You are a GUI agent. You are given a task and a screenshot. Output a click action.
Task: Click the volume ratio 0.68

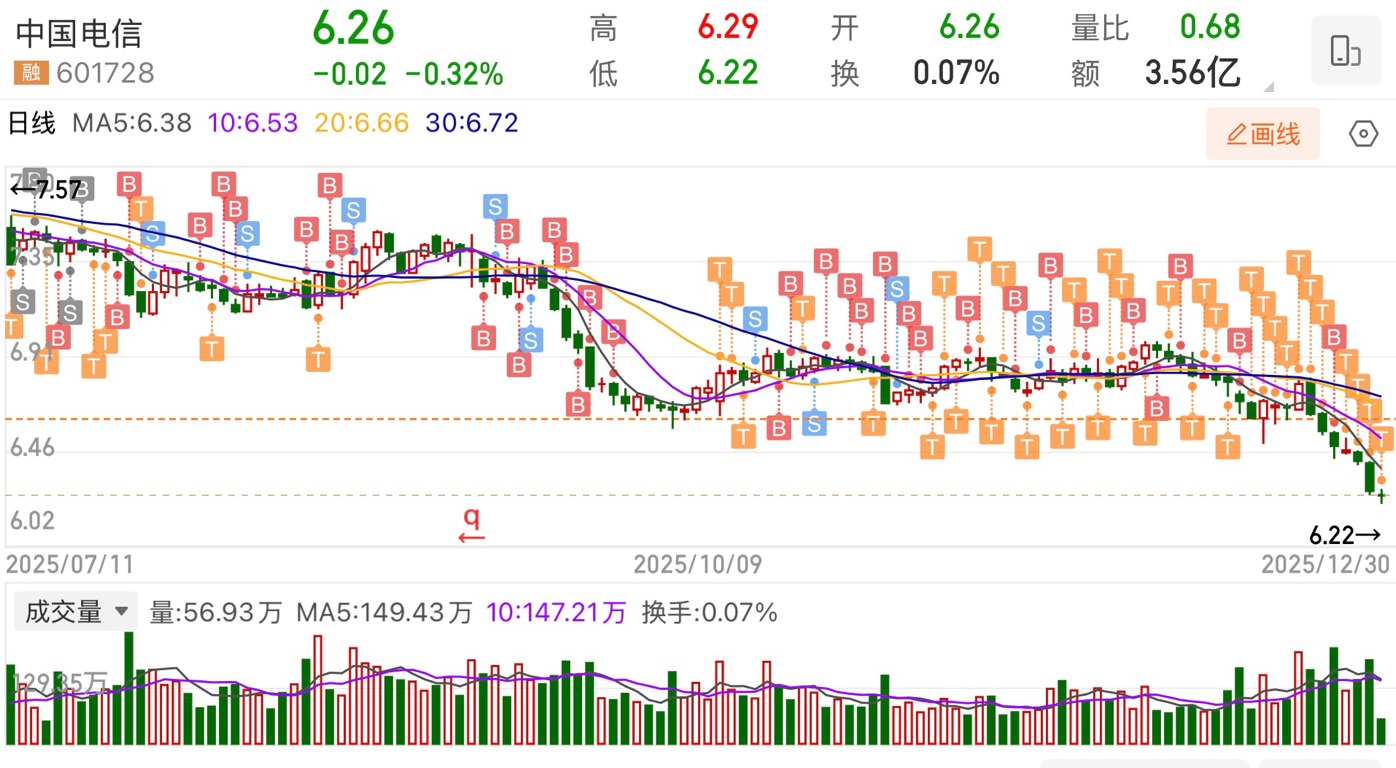1209,27
